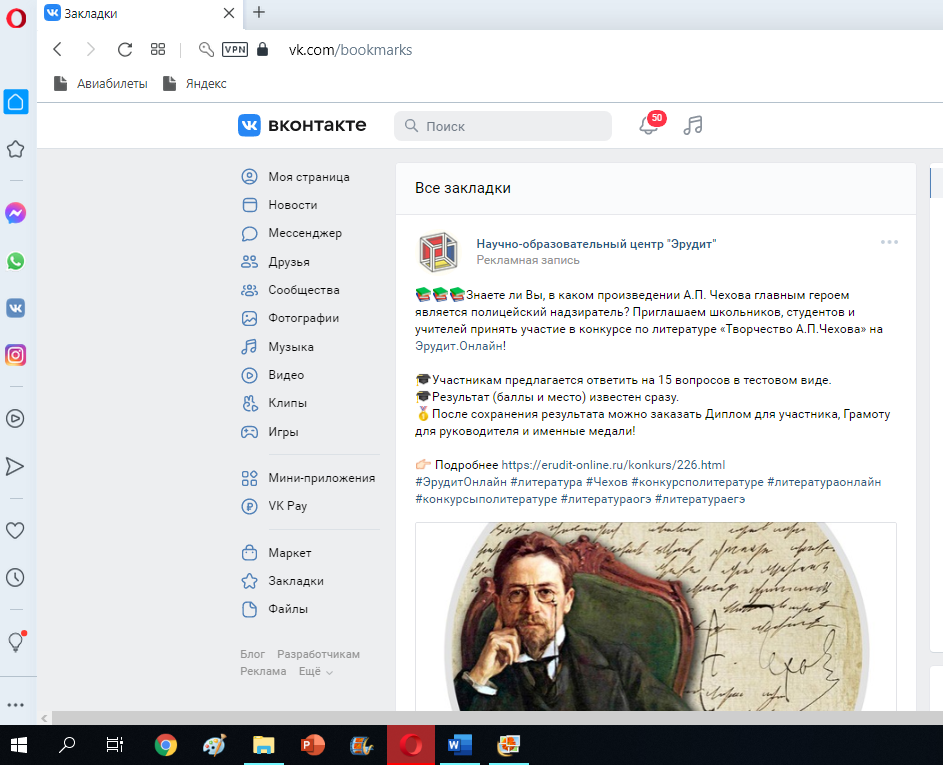
Task: Open the Эрудит.Онлайн link in post
Action: (x=460, y=346)
